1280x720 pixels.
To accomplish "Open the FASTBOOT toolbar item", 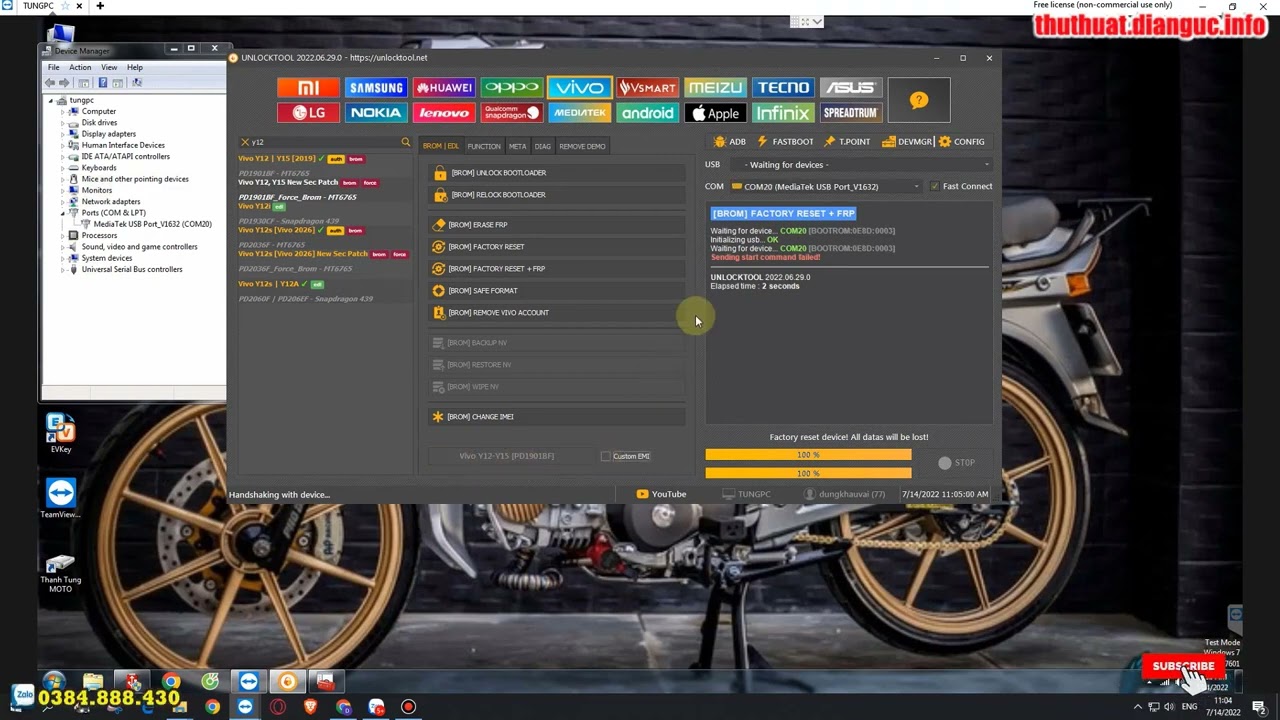I will point(785,142).
